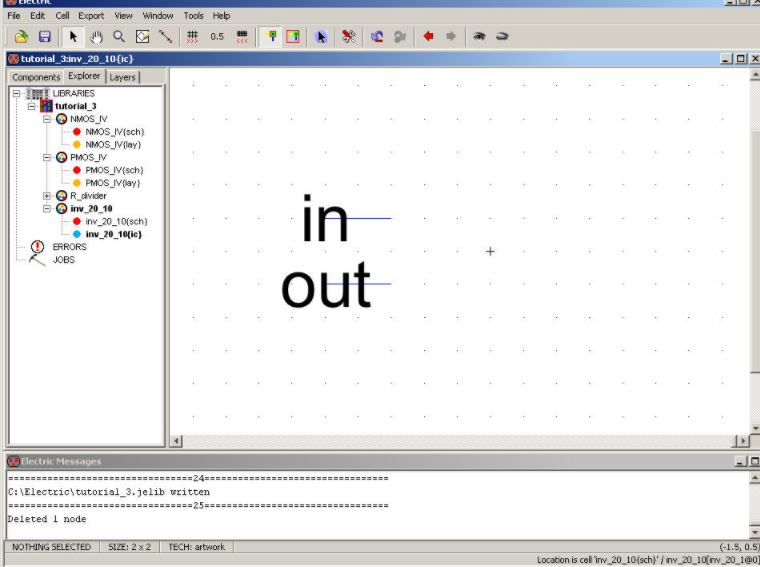Select the Measure ruler tool
The height and width of the screenshot is (567, 760).
[x=165, y=36]
